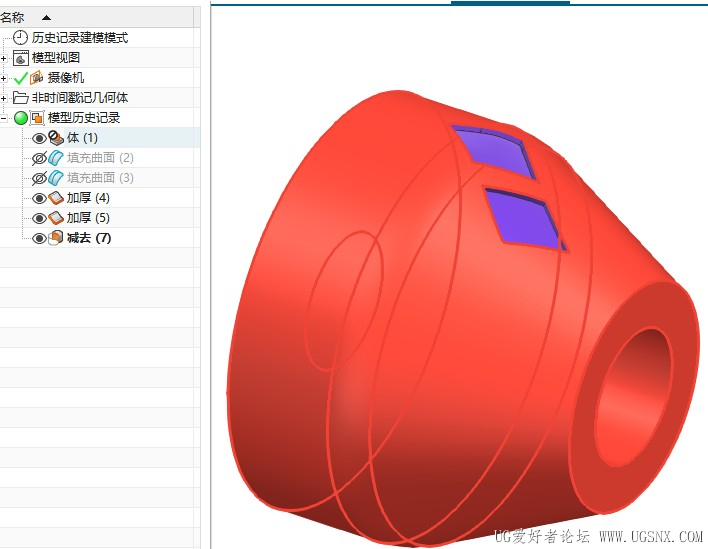Select the 体 (1) label
The height and width of the screenshot is (549, 708).
(x=82, y=138)
